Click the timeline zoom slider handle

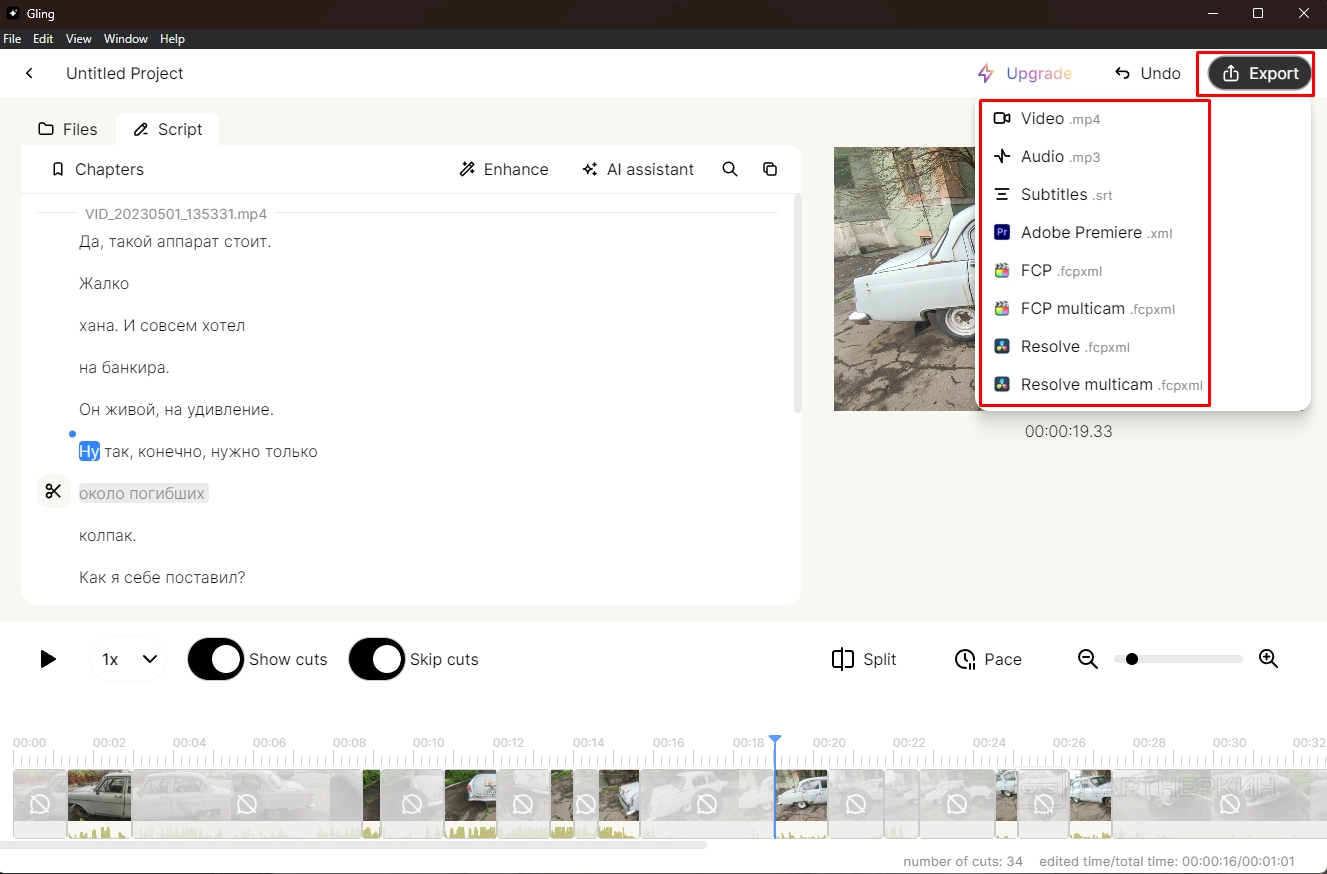click(1131, 659)
